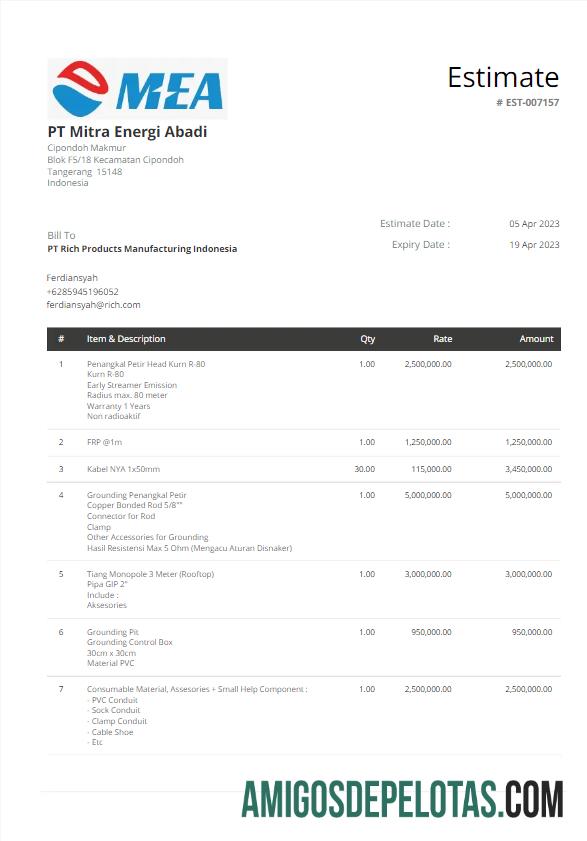
Task: Click the phone number +6285945196052
Action: 83,291
